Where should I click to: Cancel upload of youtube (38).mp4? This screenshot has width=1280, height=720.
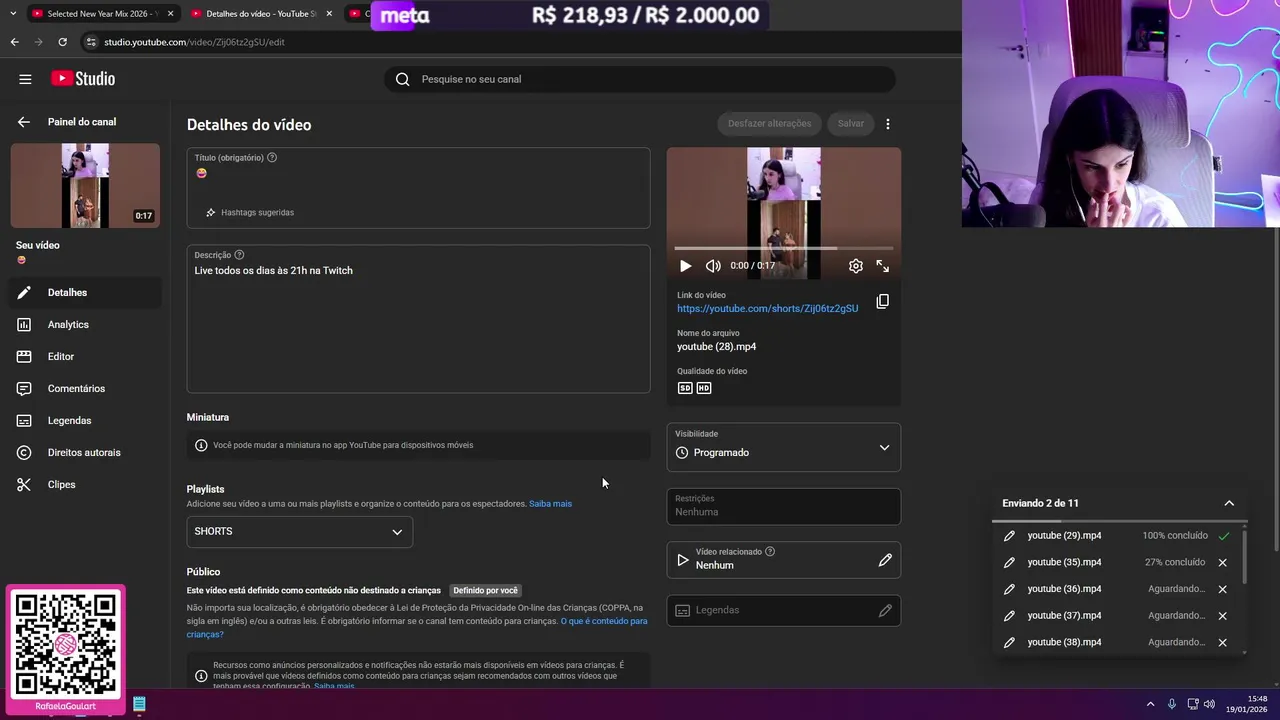(x=1222, y=643)
